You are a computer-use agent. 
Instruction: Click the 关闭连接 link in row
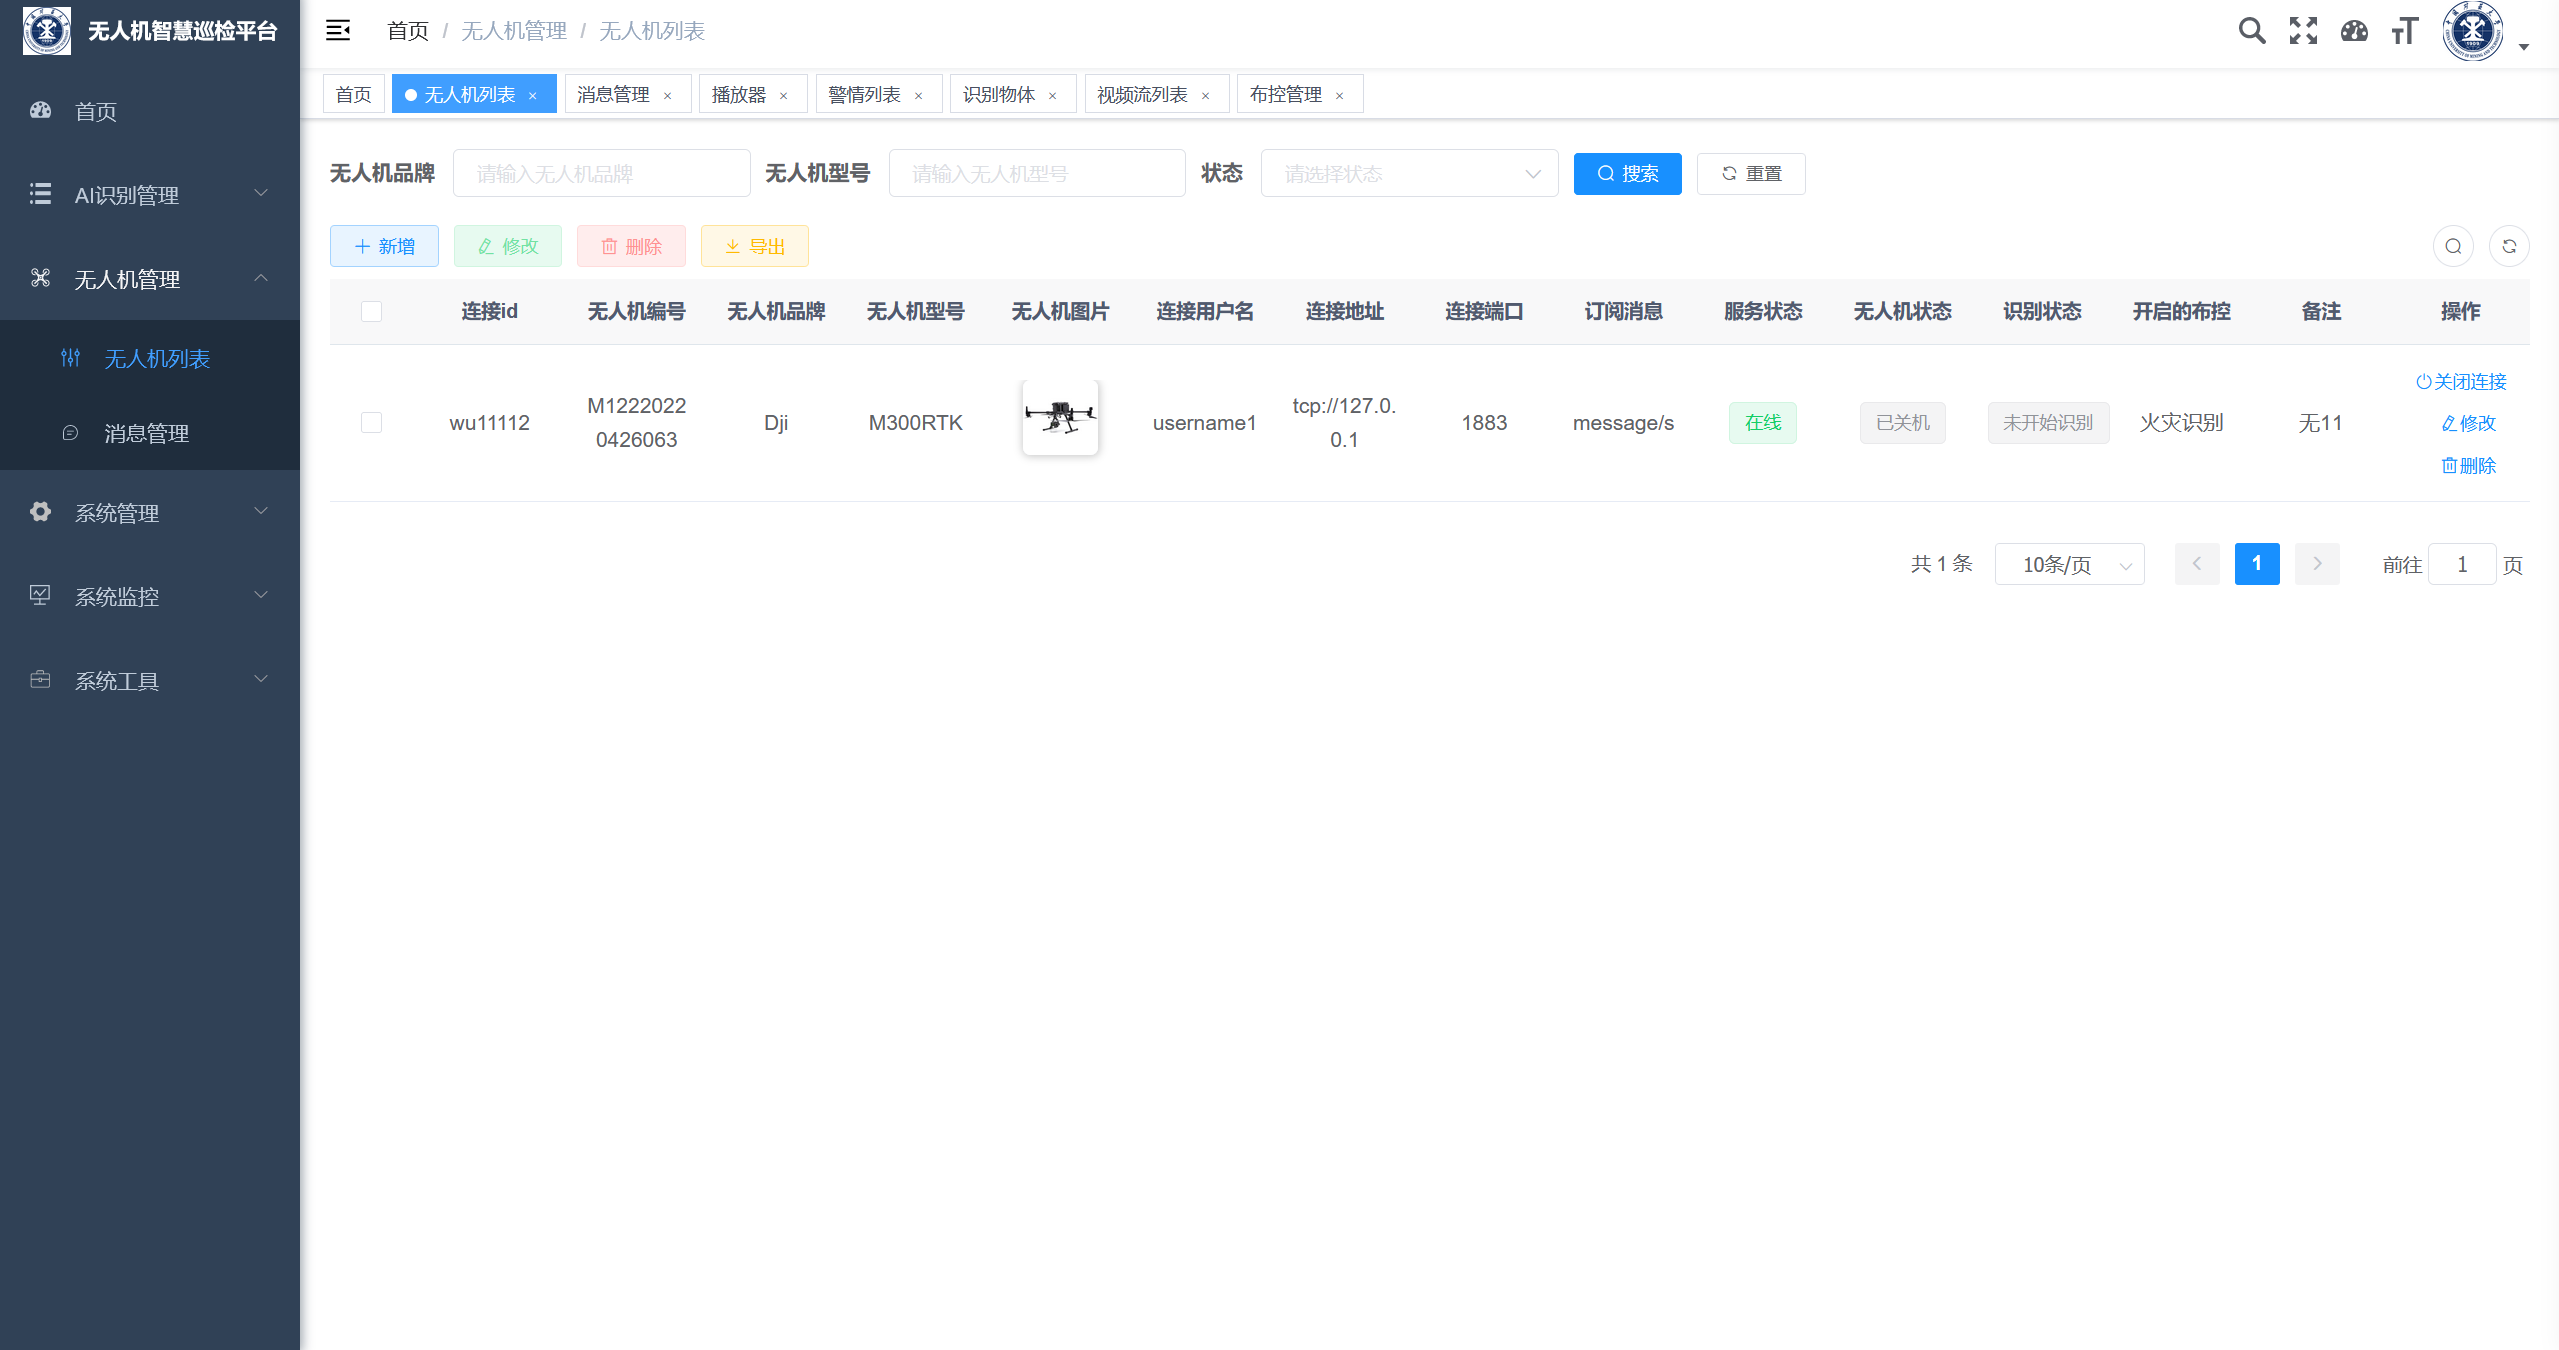2461,382
